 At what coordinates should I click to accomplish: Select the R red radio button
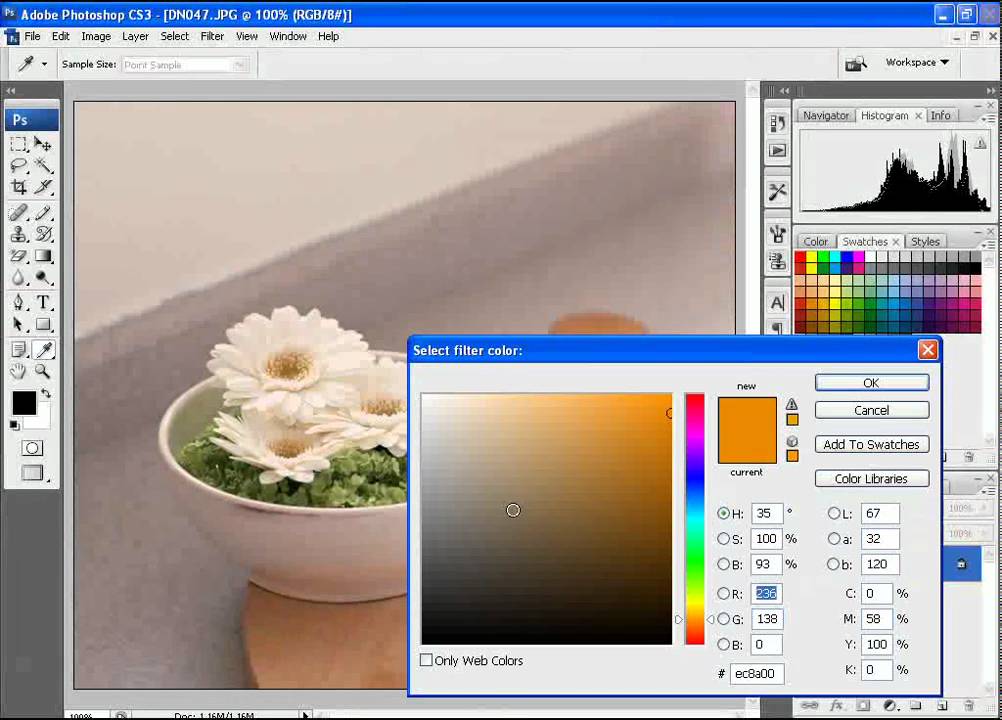pos(723,594)
